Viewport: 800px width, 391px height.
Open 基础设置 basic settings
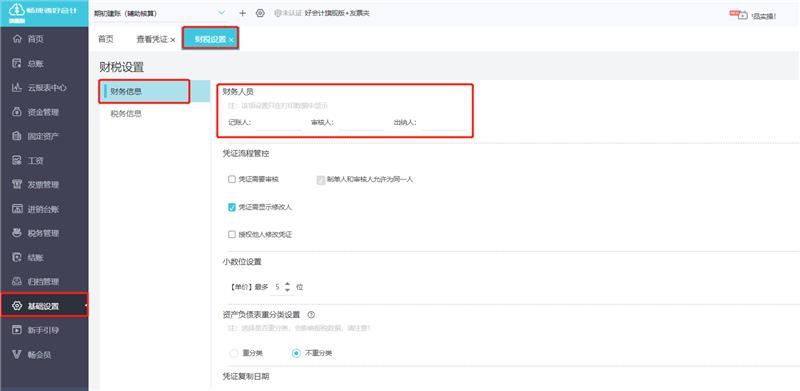44,306
